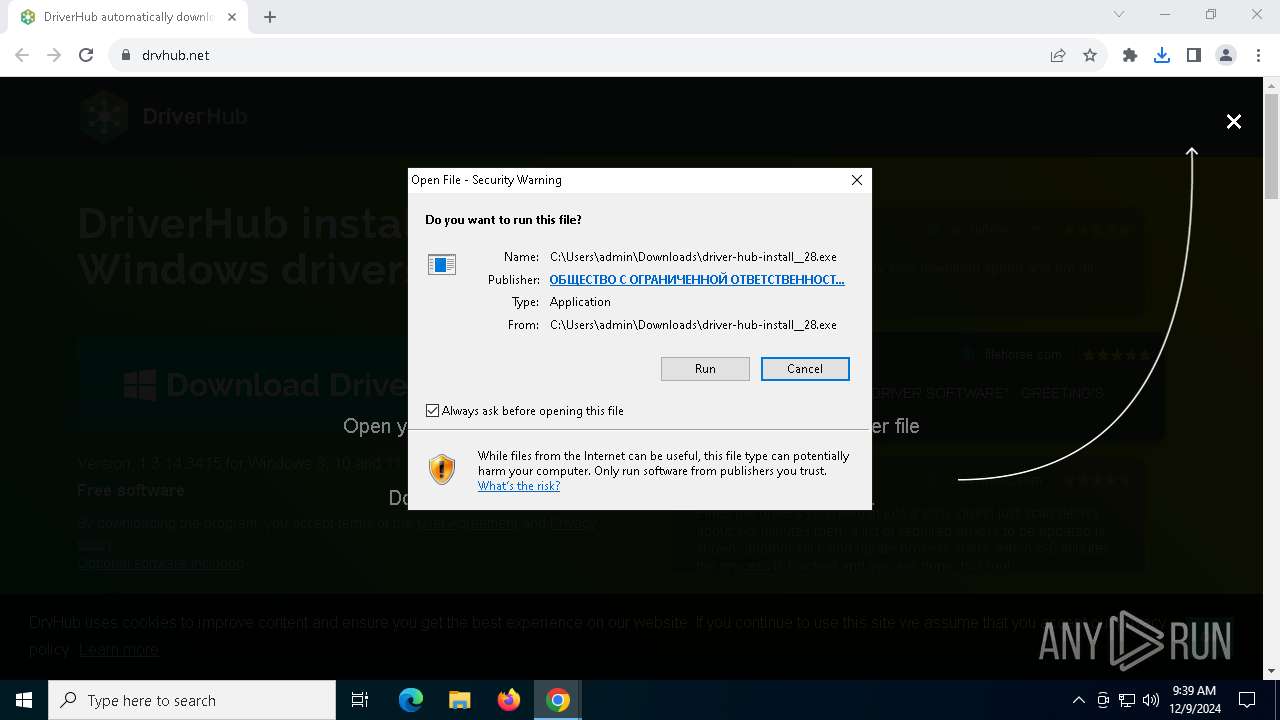This screenshot has width=1280, height=720.
Task: Launch Firefox from the taskbar
Action: pyautogui.click(x=509, y=700)
